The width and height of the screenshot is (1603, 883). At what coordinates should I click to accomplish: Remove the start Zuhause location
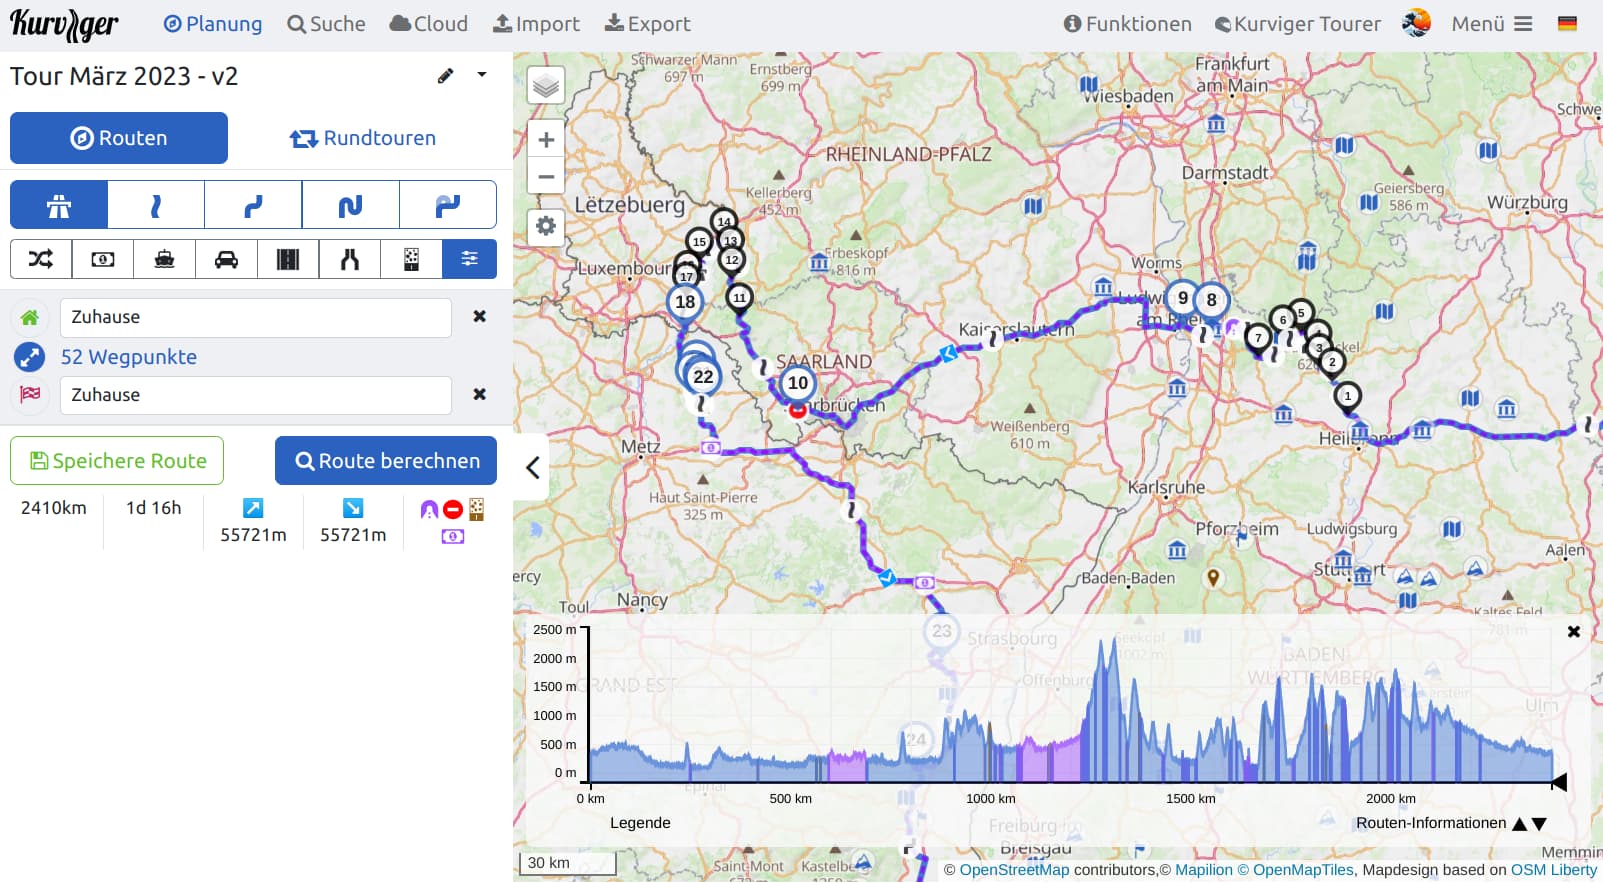480,316
